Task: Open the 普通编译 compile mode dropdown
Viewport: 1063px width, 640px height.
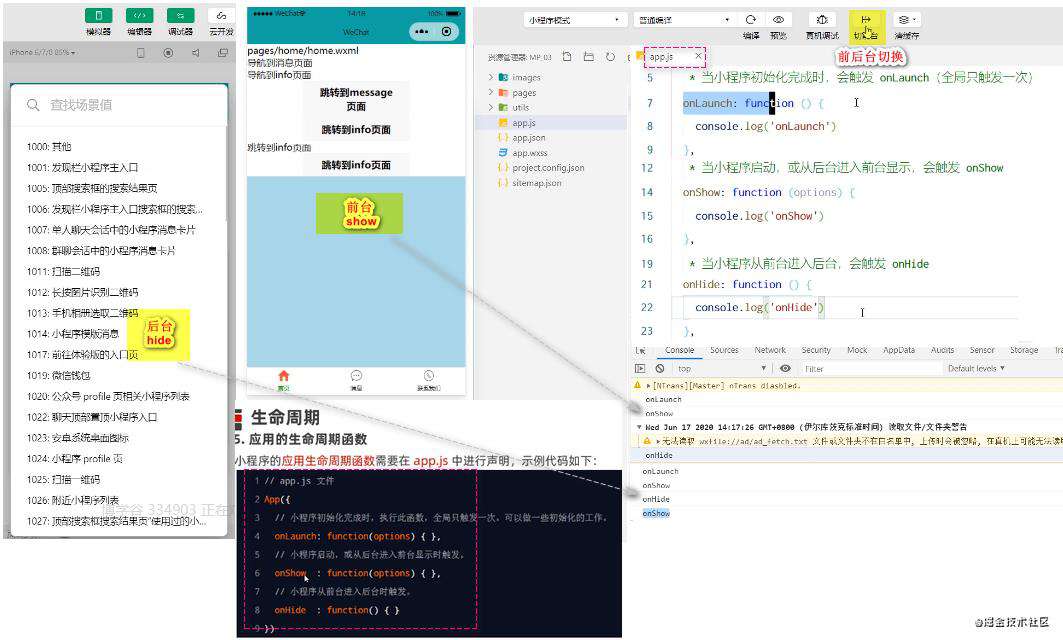Action: [x=684, y=20]
